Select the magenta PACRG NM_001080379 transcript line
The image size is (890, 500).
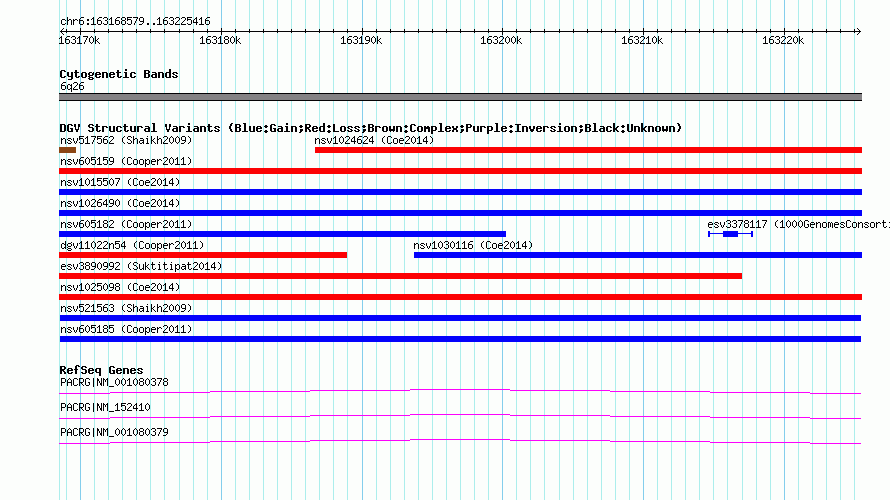pos(460,442)
